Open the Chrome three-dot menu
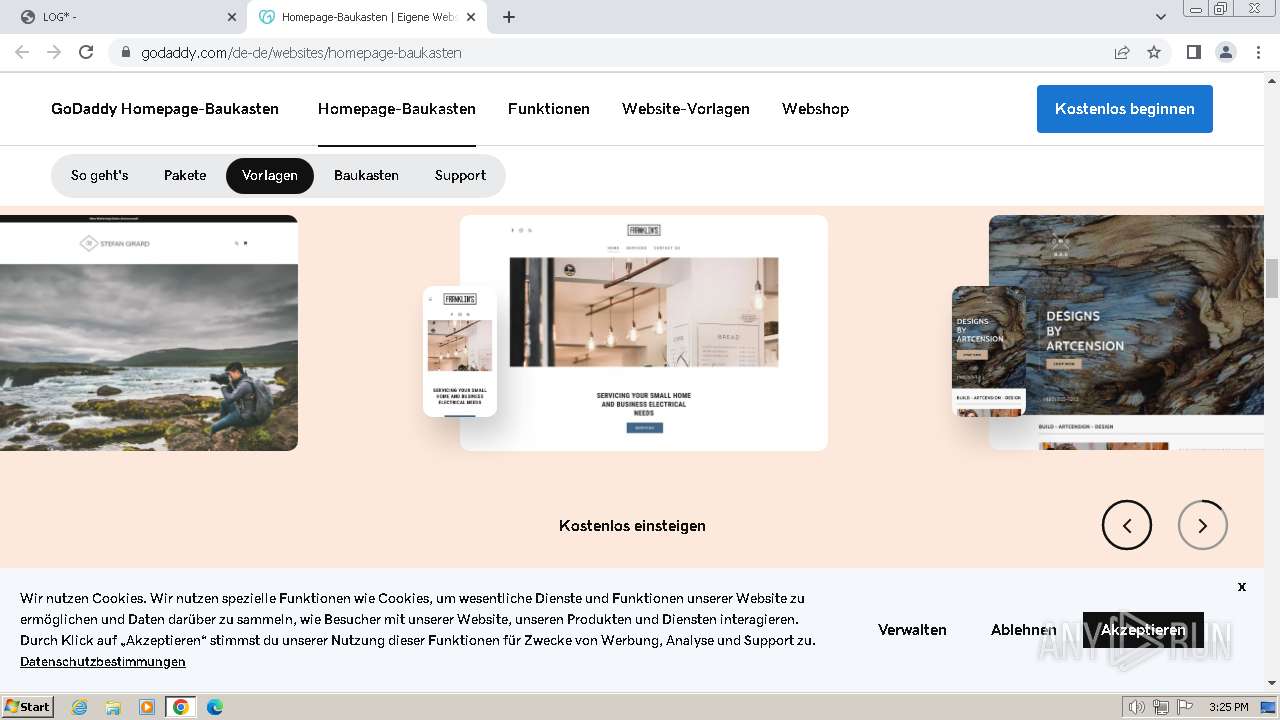This screenshot has width=1280, height=720. (1258, 52)
